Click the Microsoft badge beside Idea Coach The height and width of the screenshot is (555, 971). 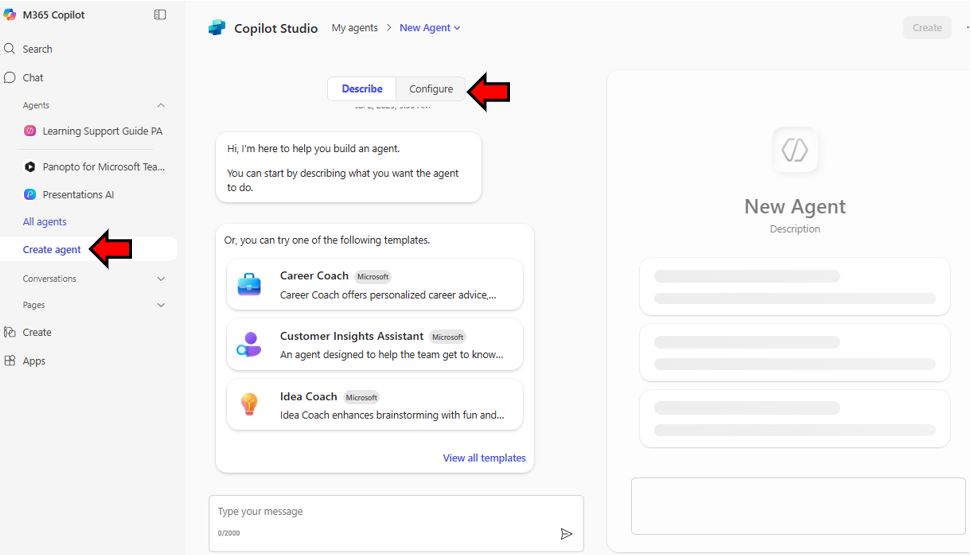362,398
